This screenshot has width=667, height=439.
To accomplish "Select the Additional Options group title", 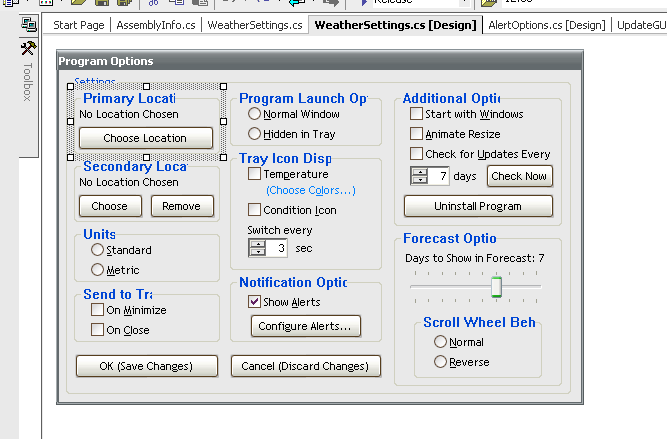I will coord(451,98).
